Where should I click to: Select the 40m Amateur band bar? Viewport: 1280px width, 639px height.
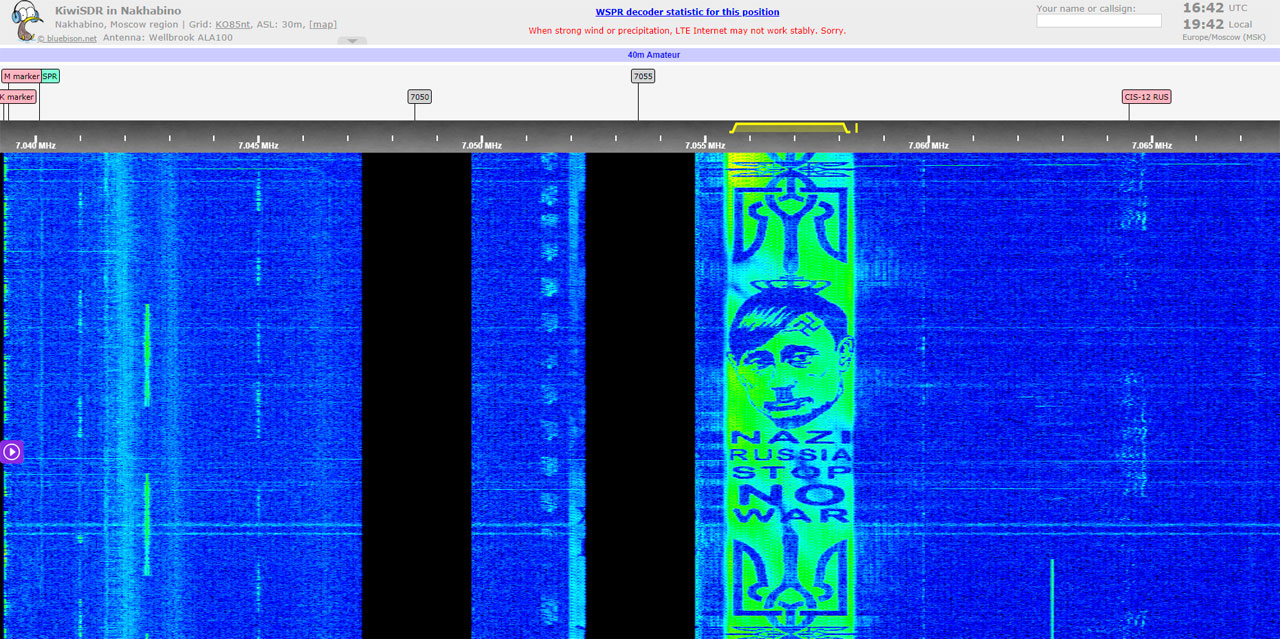653,55
